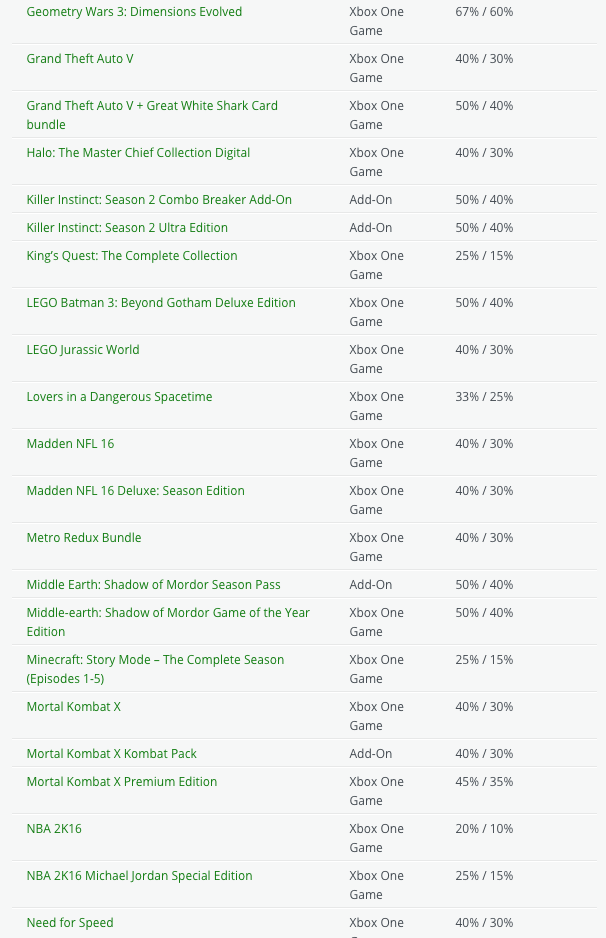
Task: Open King's Quest: The Complete Collection
Action: [x=132, y=256]
